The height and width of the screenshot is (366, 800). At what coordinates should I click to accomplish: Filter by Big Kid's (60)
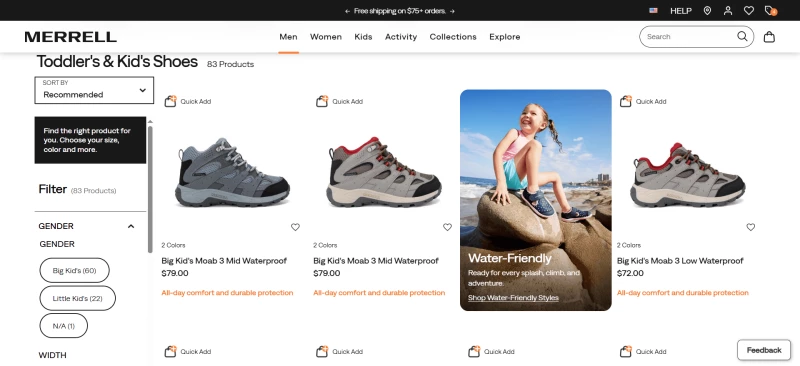[x=74, y=271]
